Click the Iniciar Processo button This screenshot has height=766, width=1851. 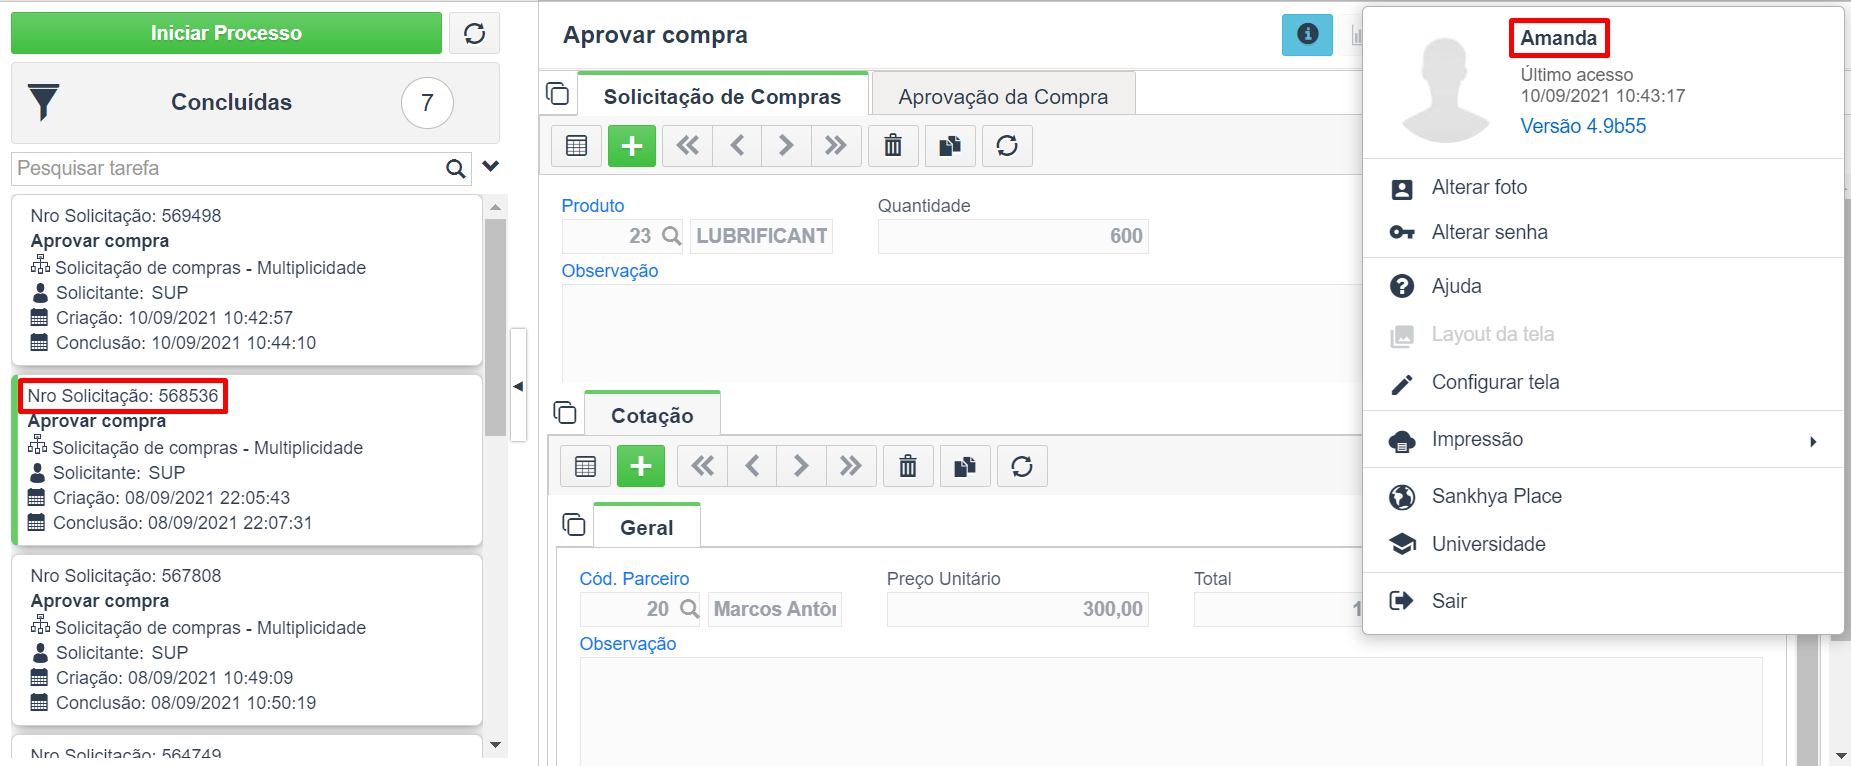click(226, 33)
